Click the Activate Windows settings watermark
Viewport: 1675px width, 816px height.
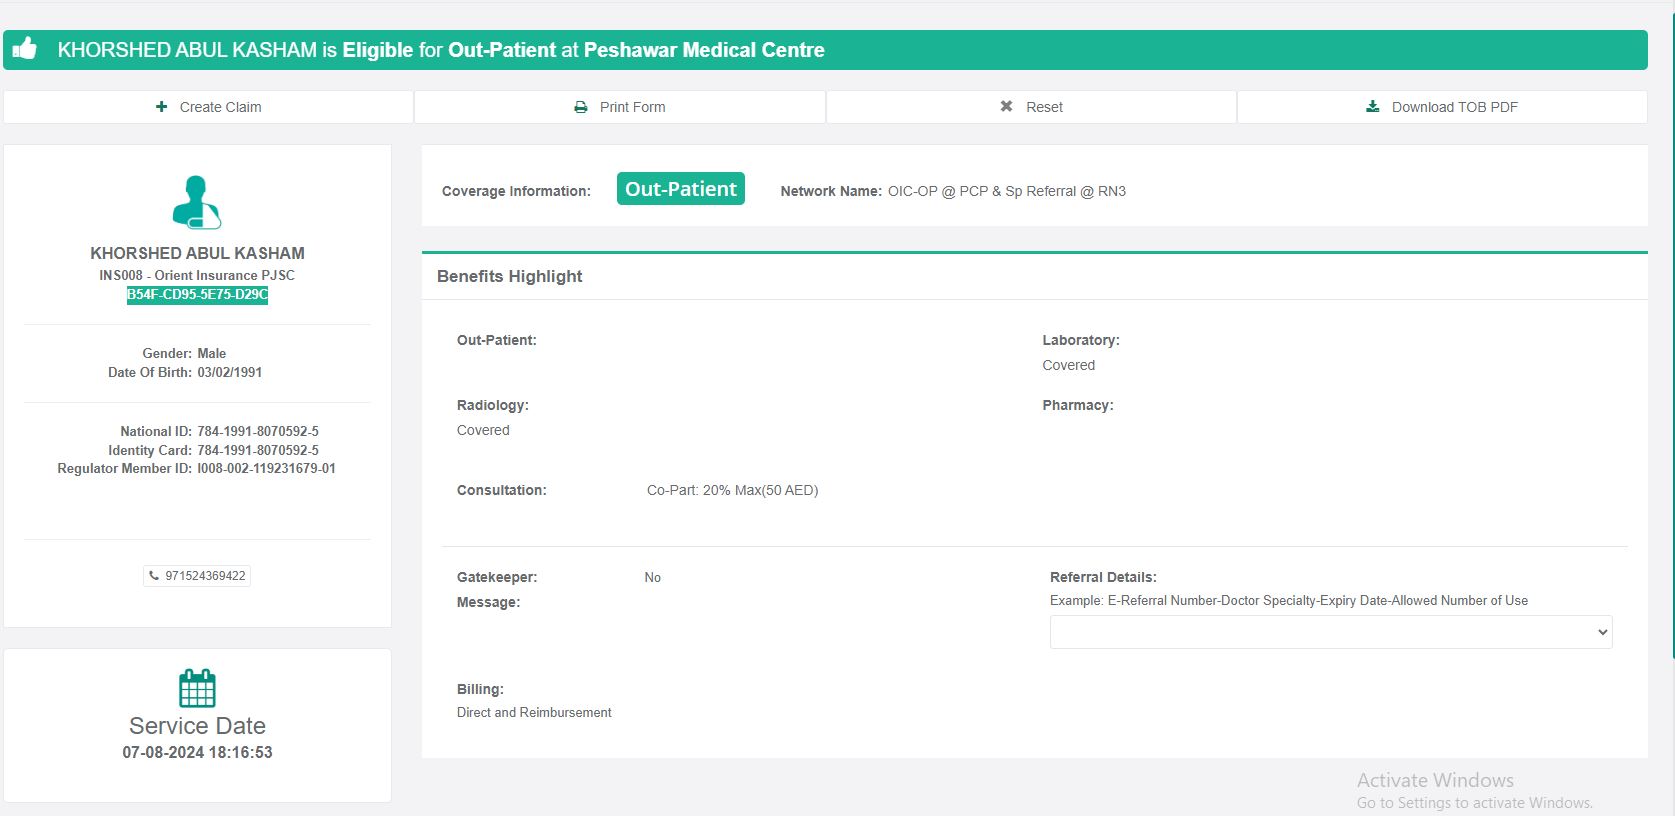[x=1474, y=790]
